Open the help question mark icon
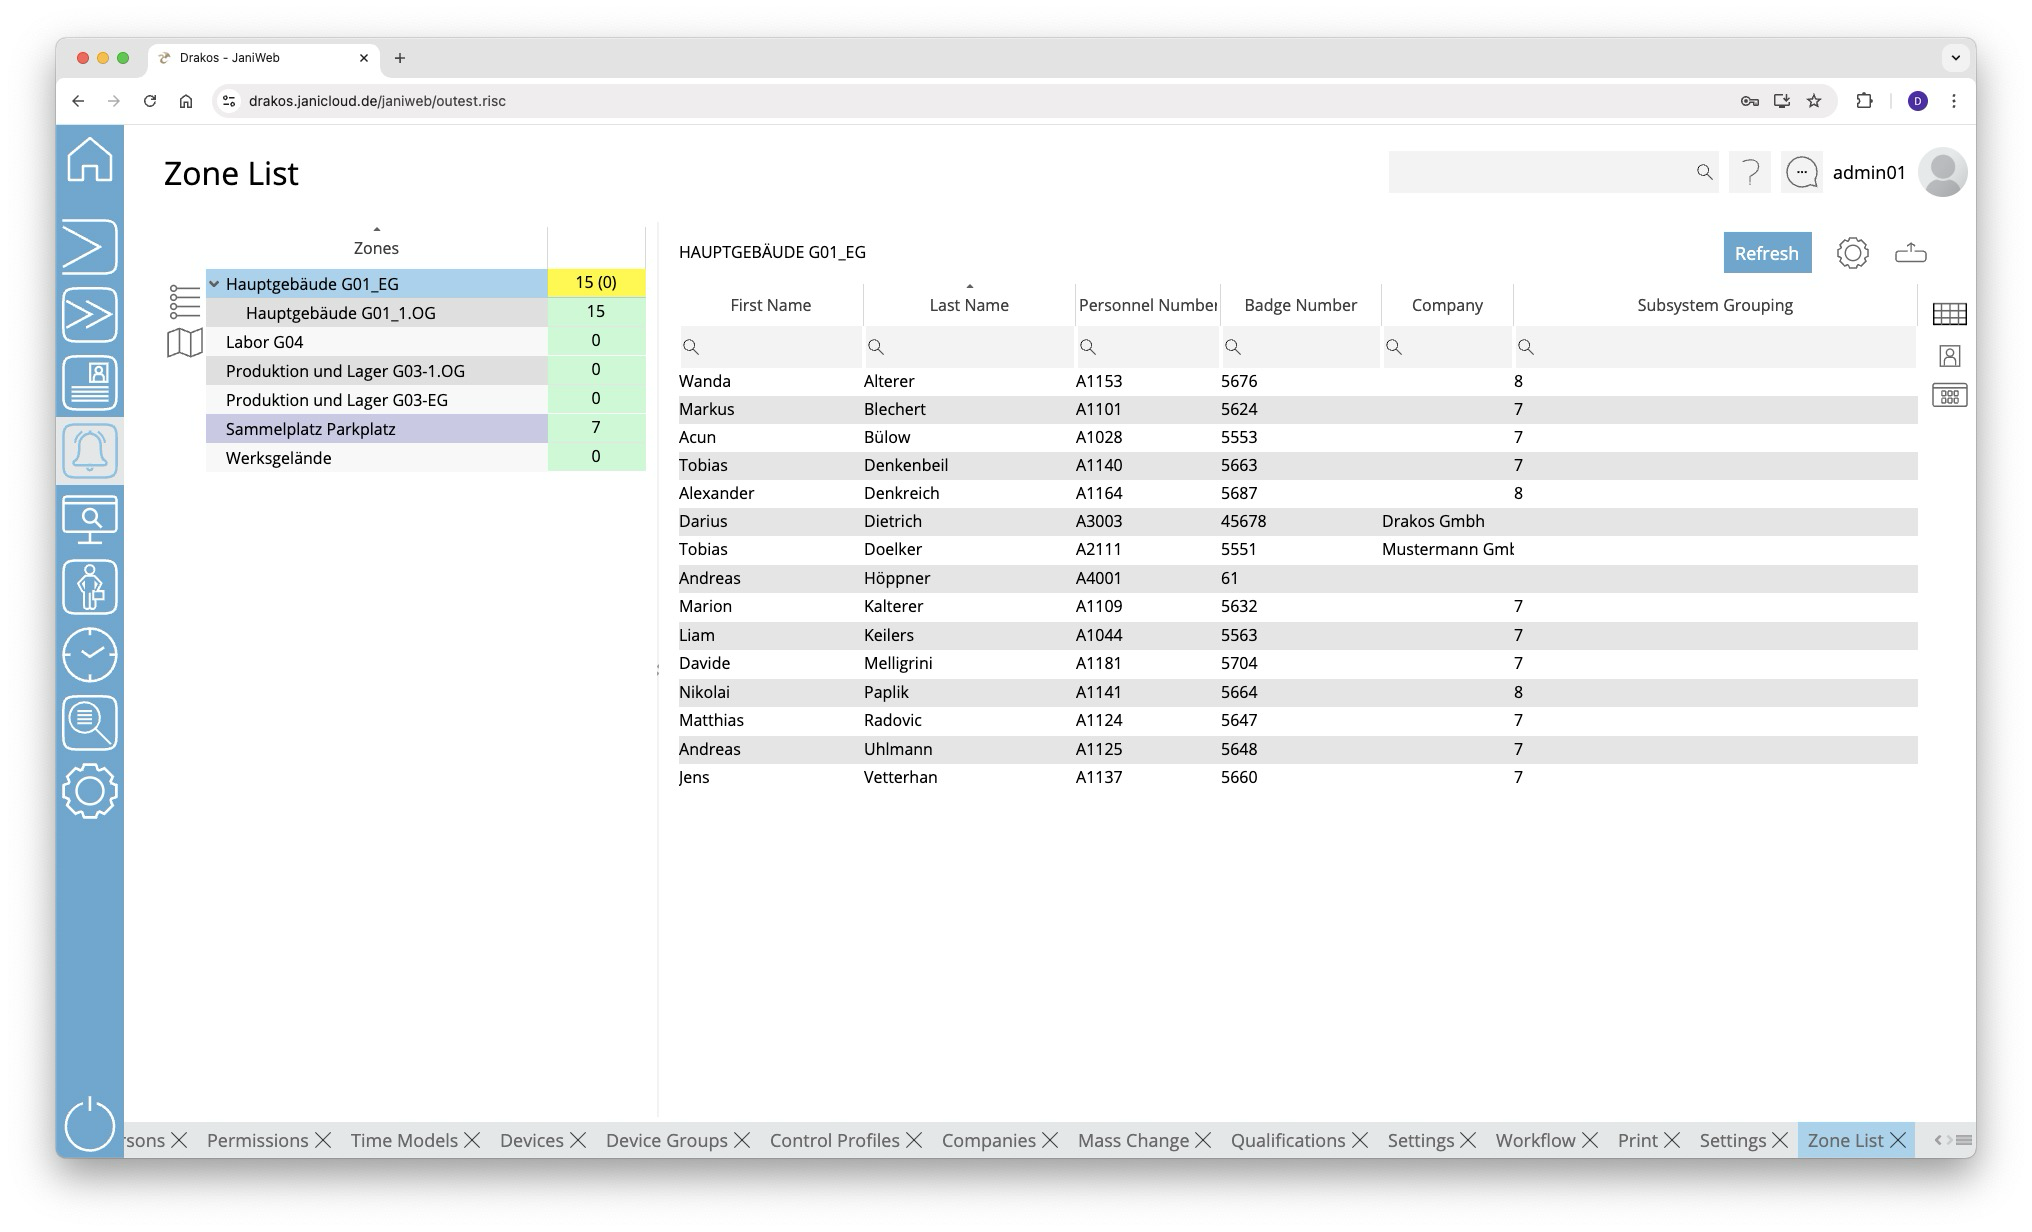2032x1232 pixels. (x=1749, y=173)
